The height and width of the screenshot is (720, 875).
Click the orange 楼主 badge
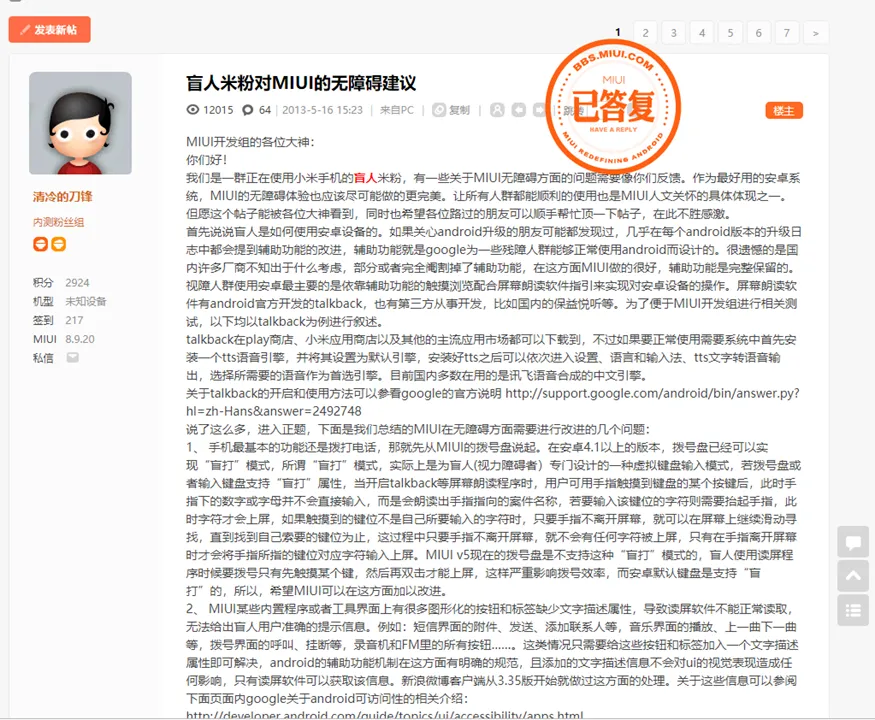784,111
